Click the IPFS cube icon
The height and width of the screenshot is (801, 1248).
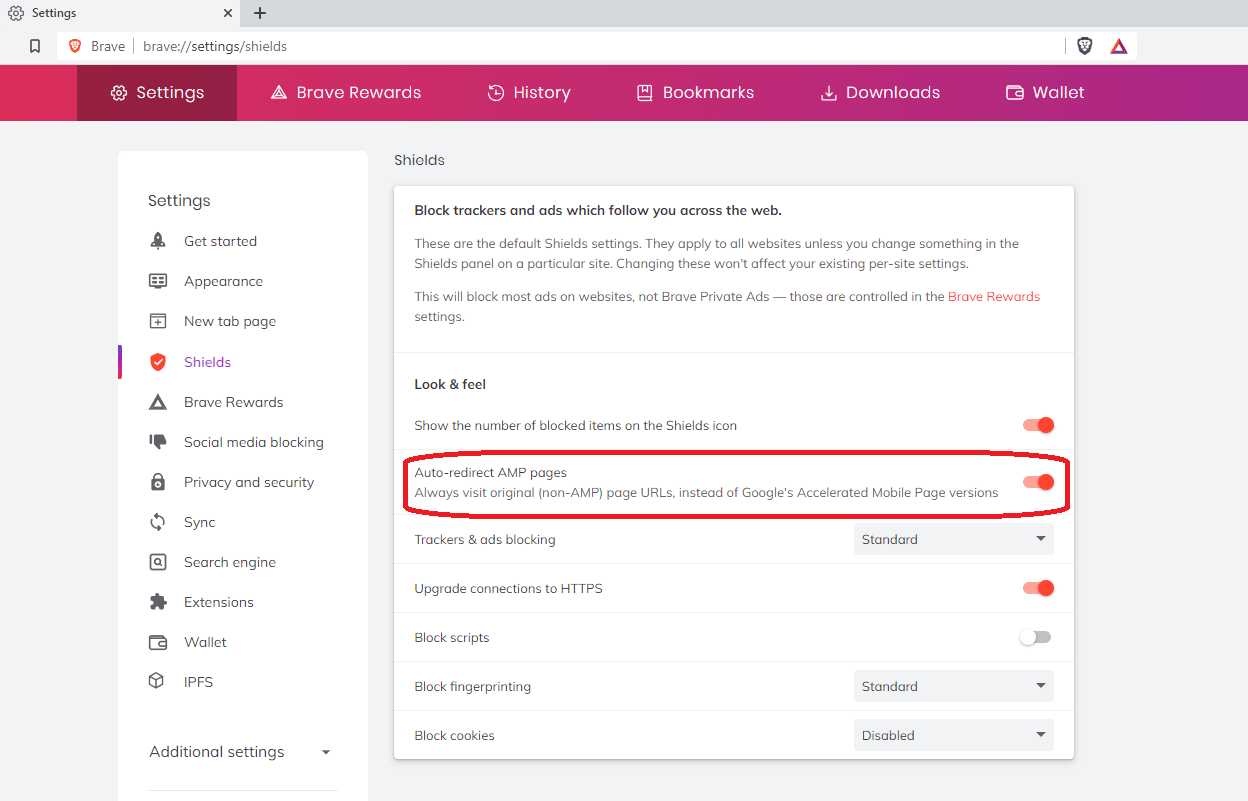click(157, 682)
